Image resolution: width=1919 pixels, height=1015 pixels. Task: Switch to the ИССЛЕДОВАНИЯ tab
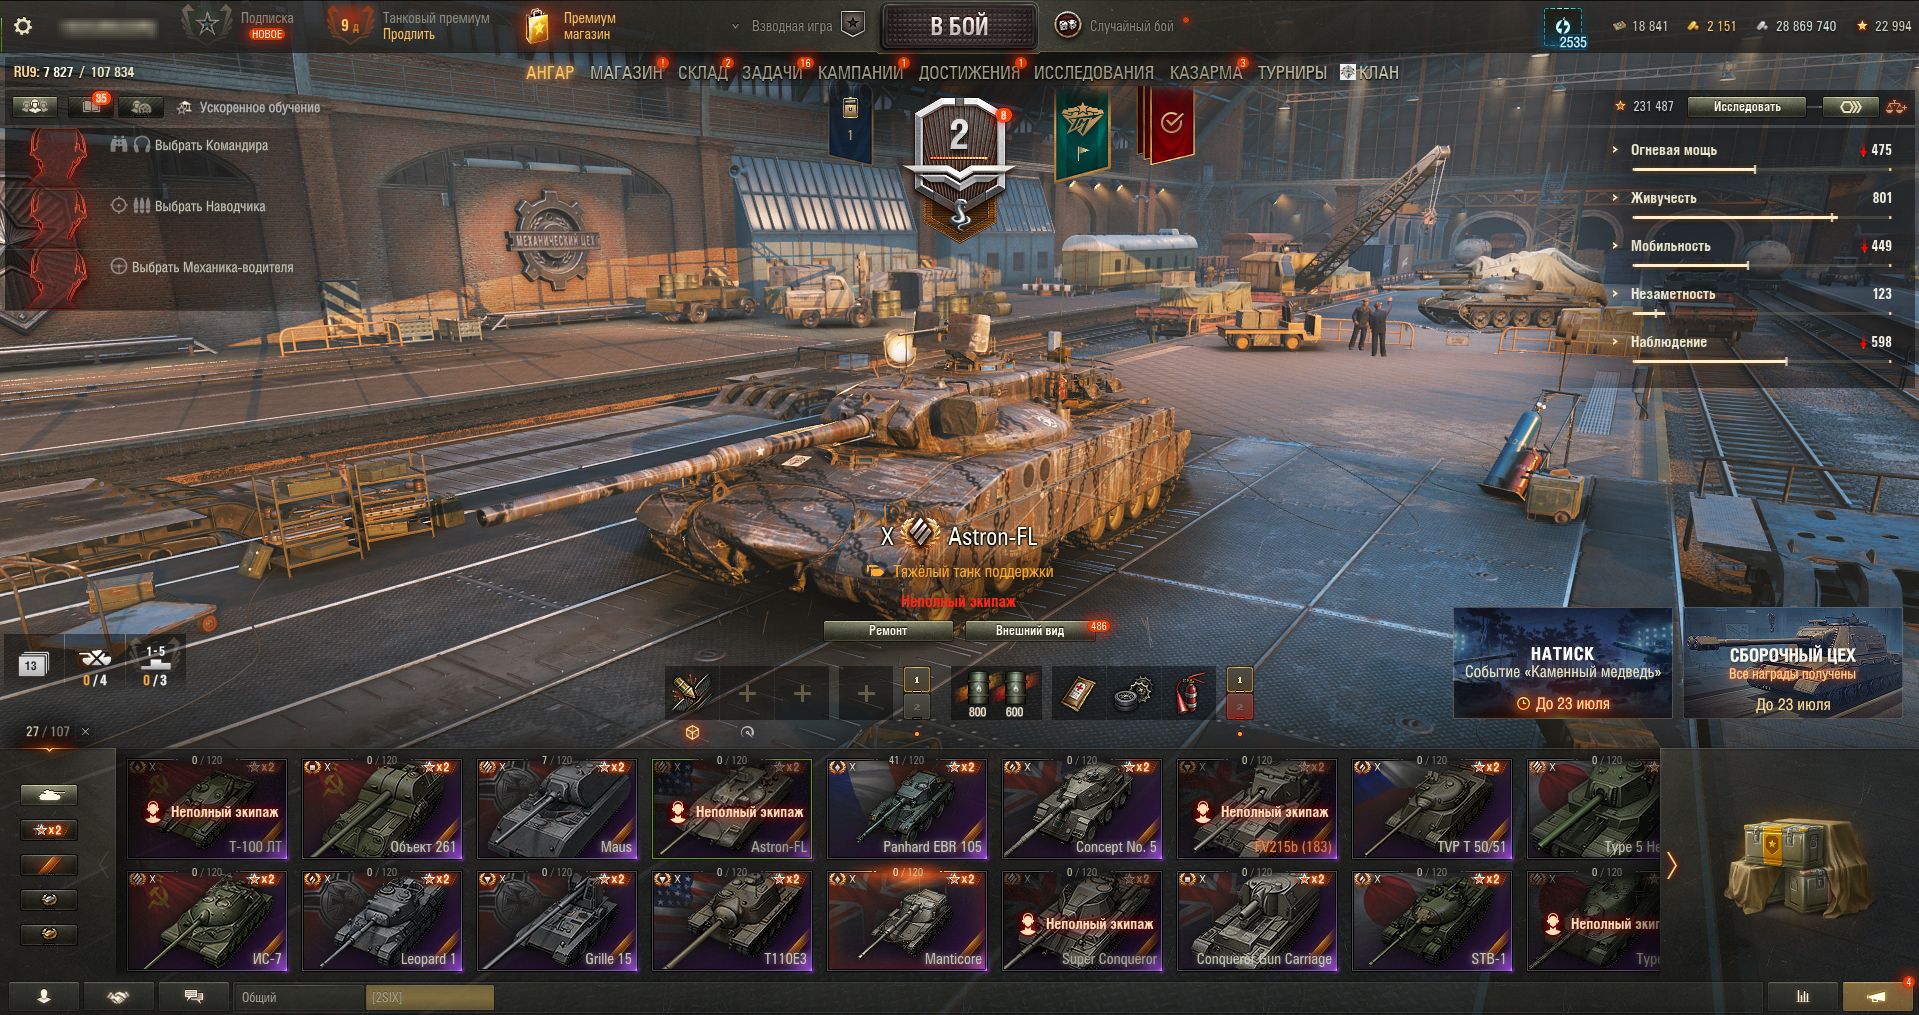(x=1093, y=73)
